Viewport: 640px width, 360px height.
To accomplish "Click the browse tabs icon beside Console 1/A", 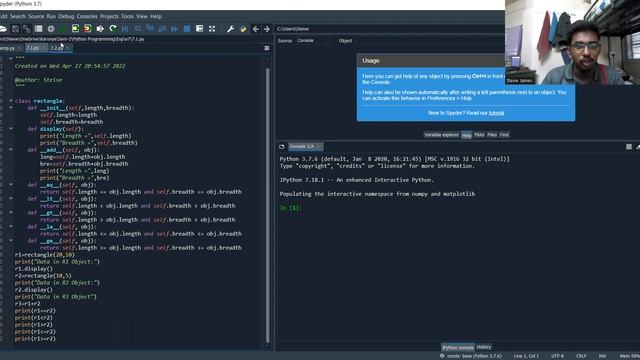I will point(282,147).
